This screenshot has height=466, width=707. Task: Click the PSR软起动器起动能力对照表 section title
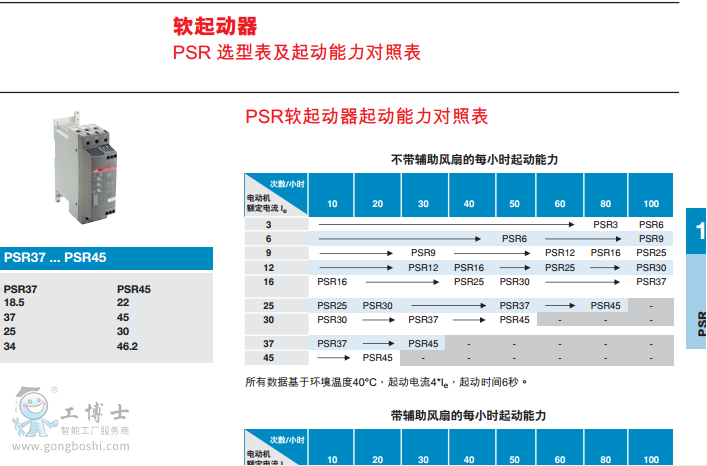point(366,117)
